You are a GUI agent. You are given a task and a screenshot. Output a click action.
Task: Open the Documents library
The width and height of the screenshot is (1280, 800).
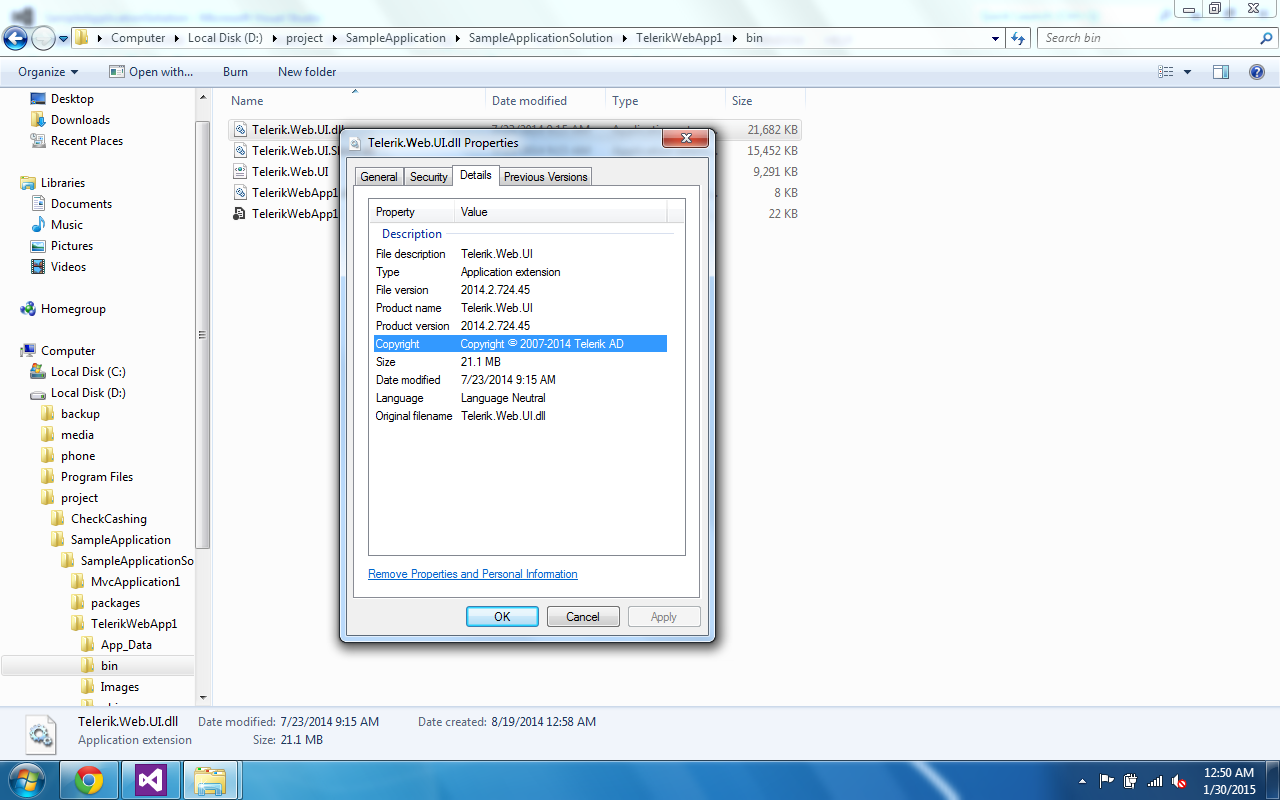[81, 204]
